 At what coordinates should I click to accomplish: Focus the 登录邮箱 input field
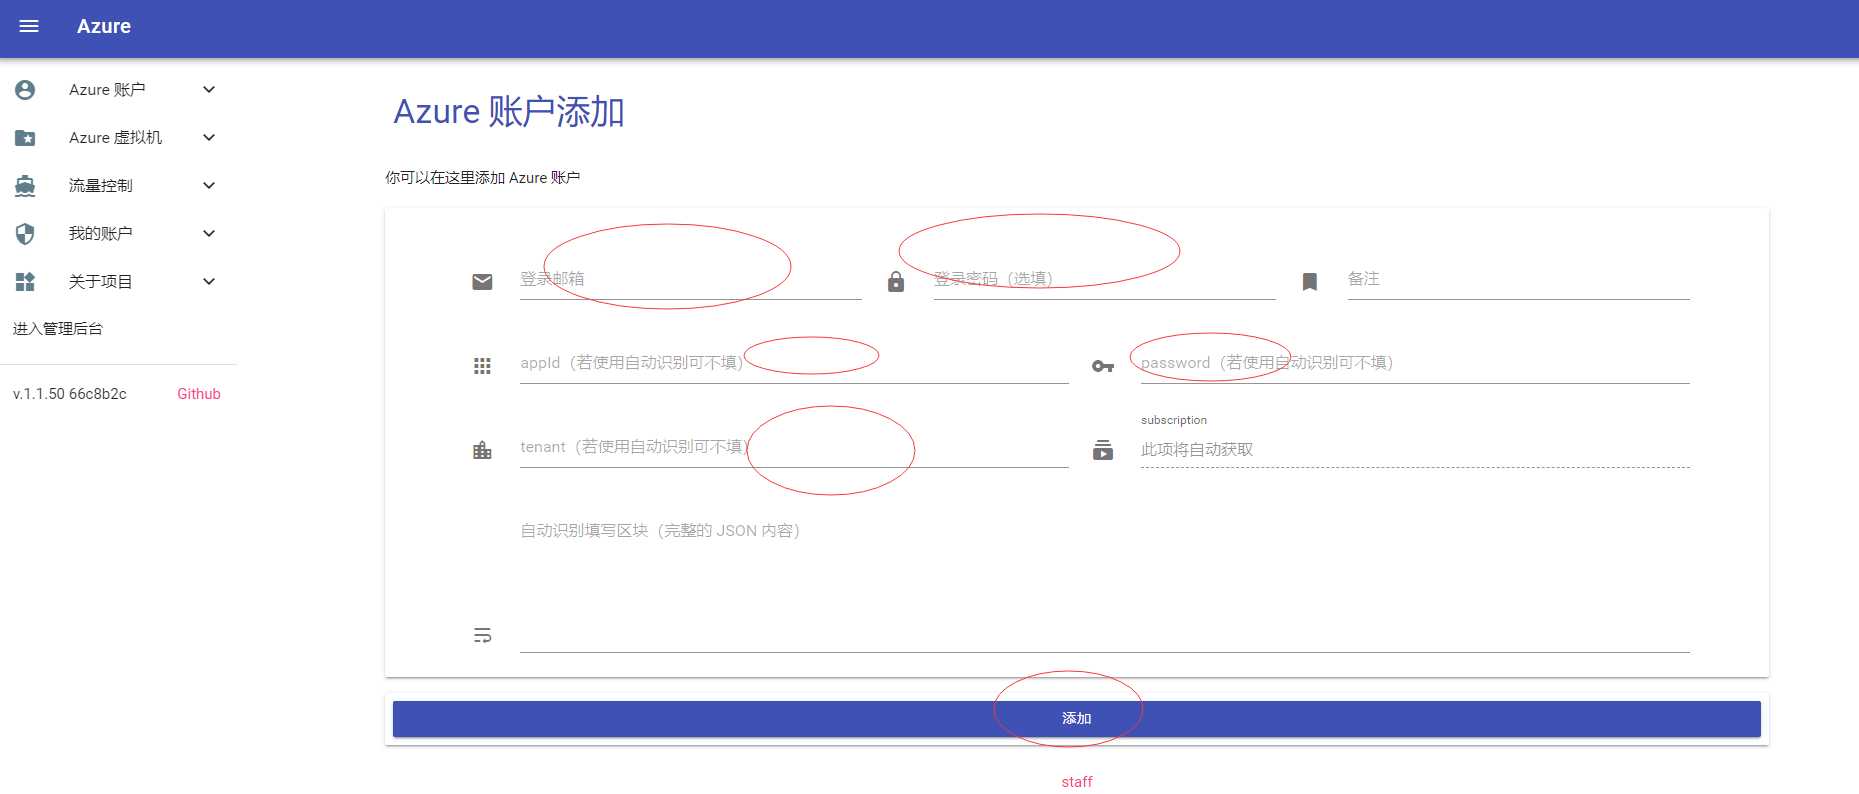(690, 279)
